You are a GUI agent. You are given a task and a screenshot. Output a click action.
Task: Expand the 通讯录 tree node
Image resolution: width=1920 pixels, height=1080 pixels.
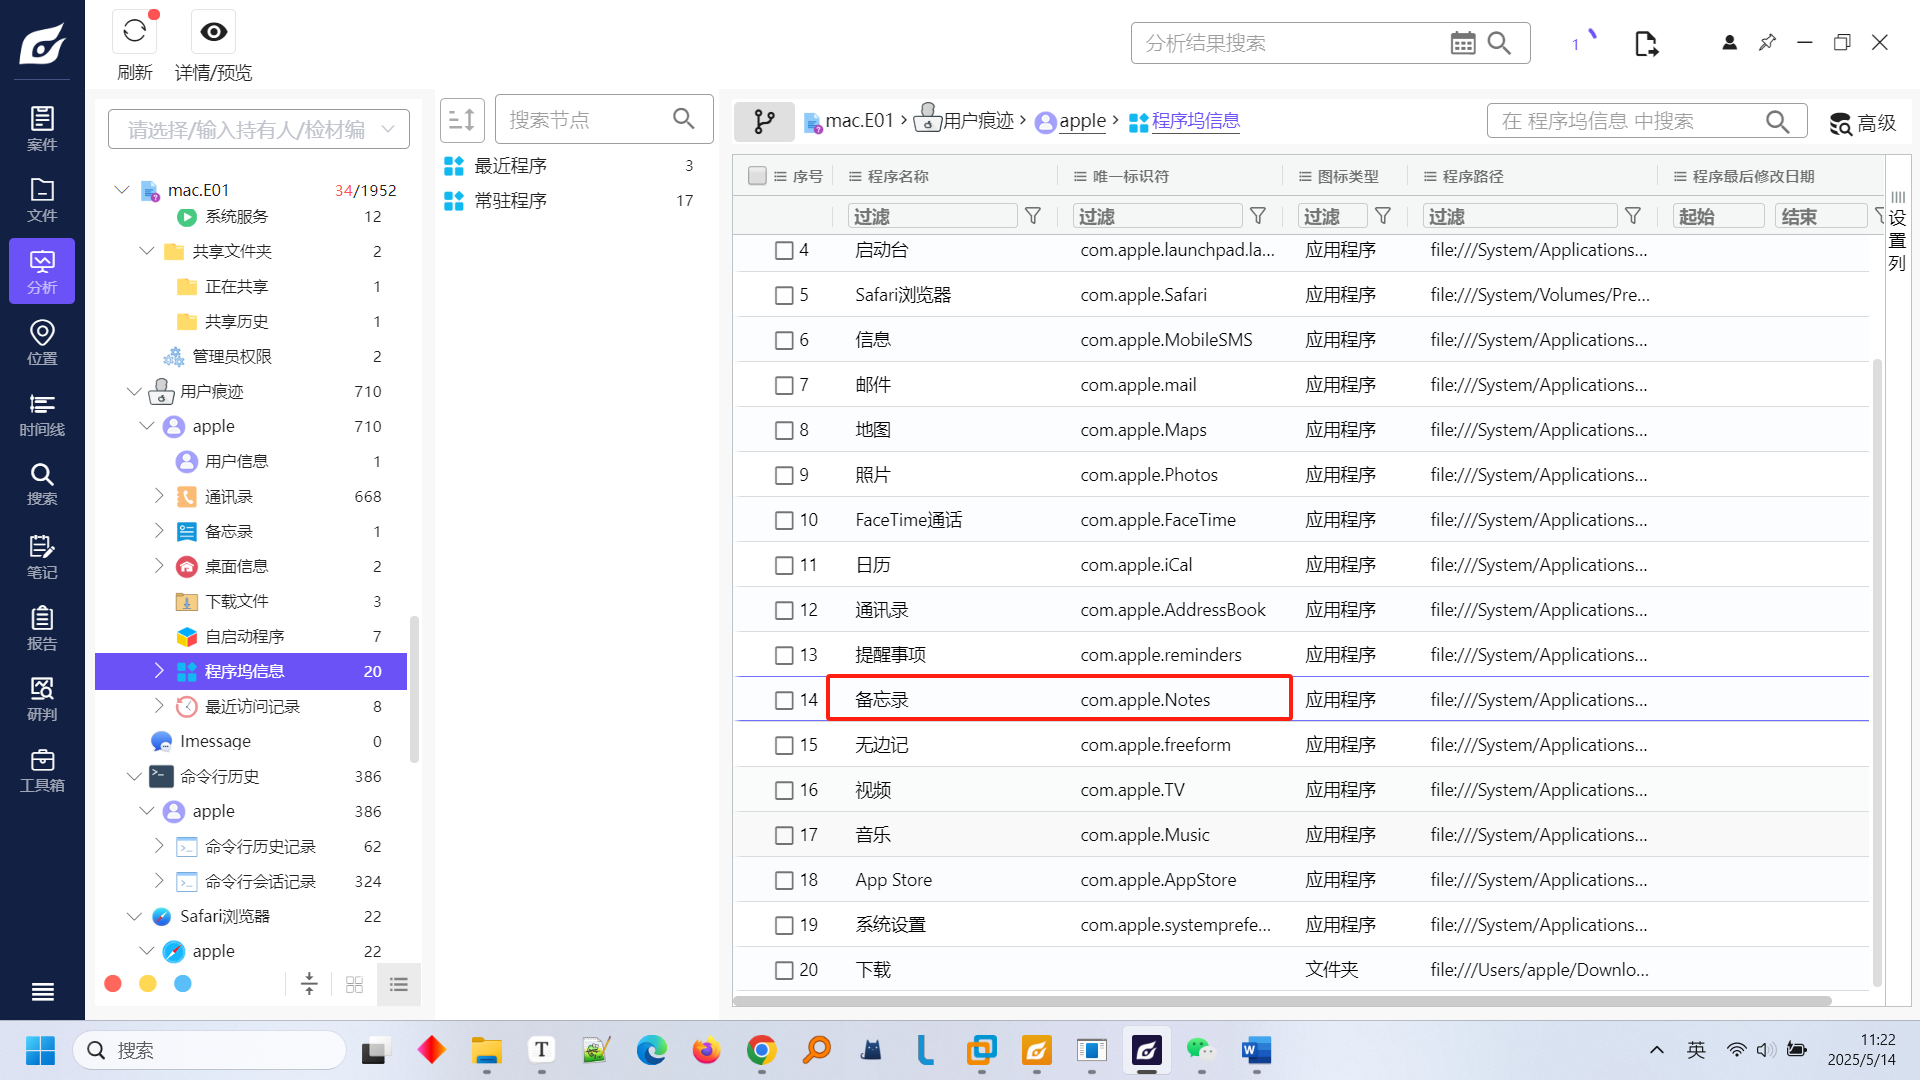(159, 496)
